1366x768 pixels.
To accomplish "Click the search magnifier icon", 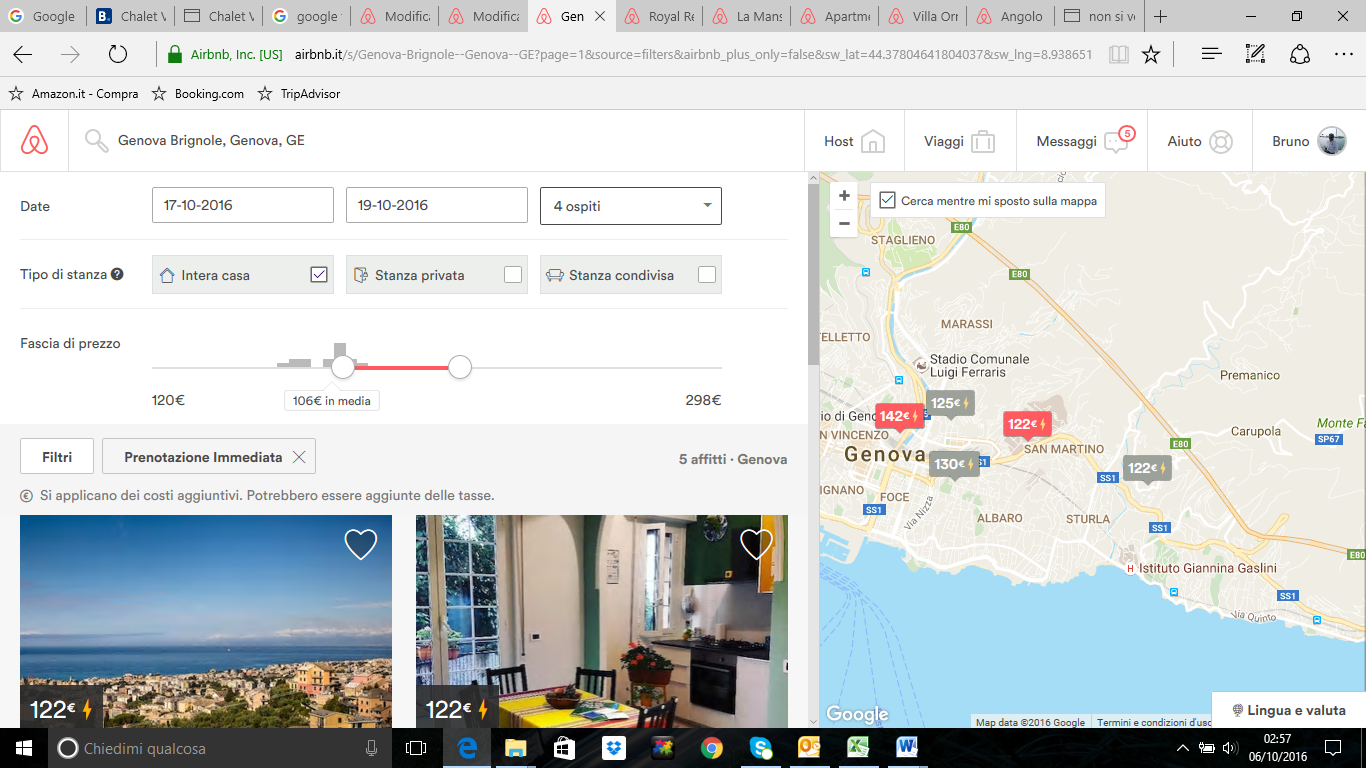I will 97,141.
